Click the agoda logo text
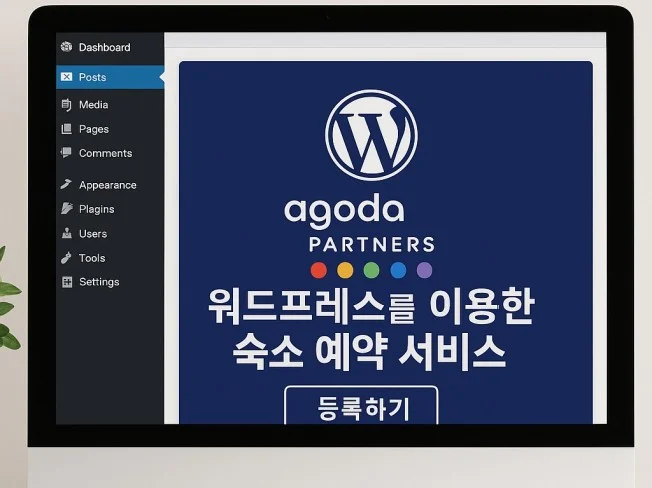652x488 pixels. coord(344,211)
